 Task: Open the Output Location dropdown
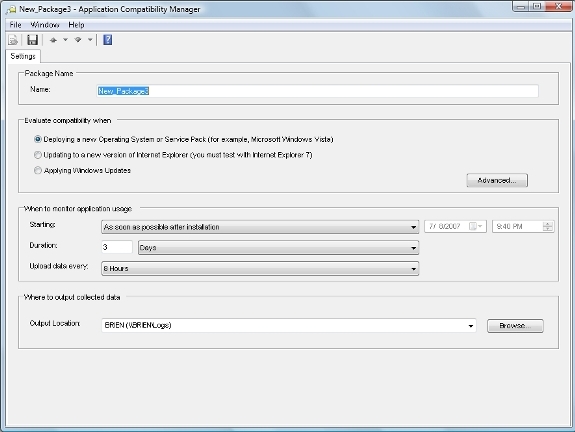pos(289,325)
